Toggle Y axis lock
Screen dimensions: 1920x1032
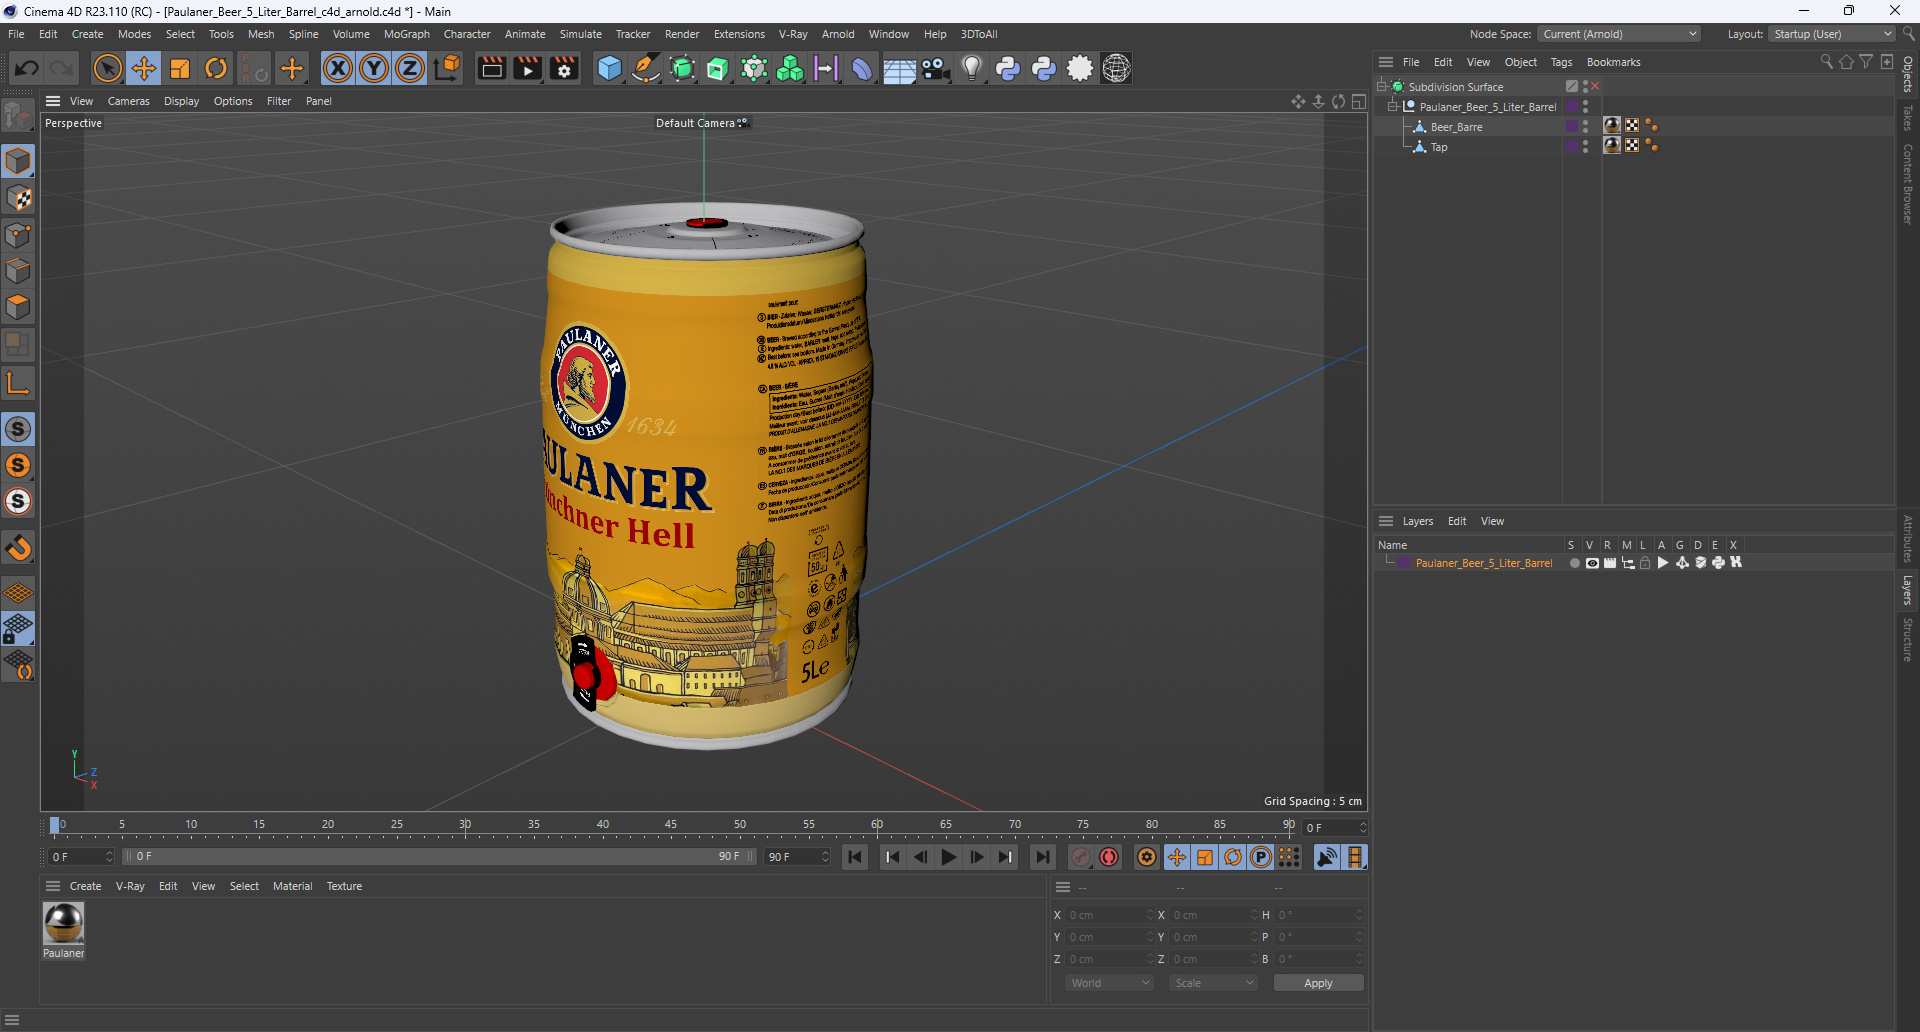[x=374, y=68]
